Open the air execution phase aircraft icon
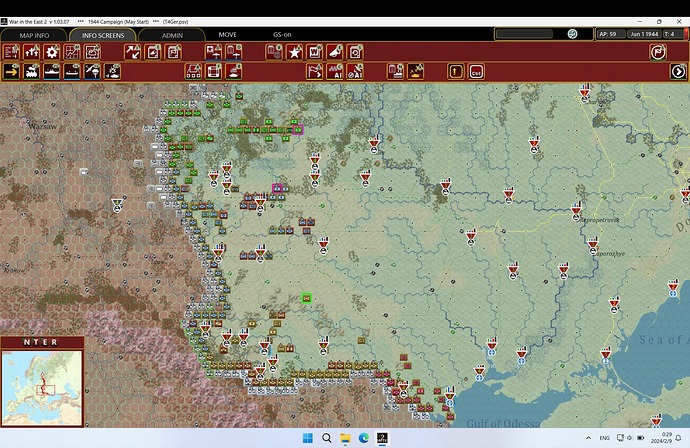Image resolution: width=690 pixels, height=448 pixels. [213, 52]
